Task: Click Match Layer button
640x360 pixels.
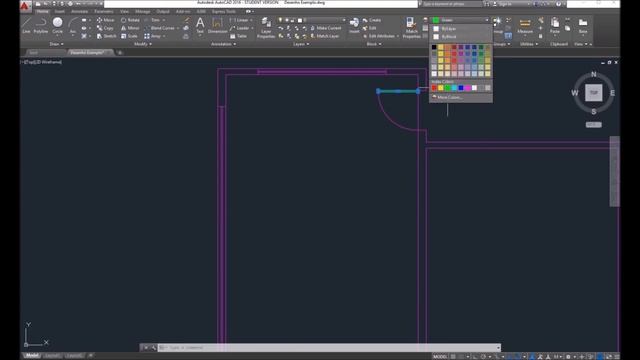Action: point(325,36)
